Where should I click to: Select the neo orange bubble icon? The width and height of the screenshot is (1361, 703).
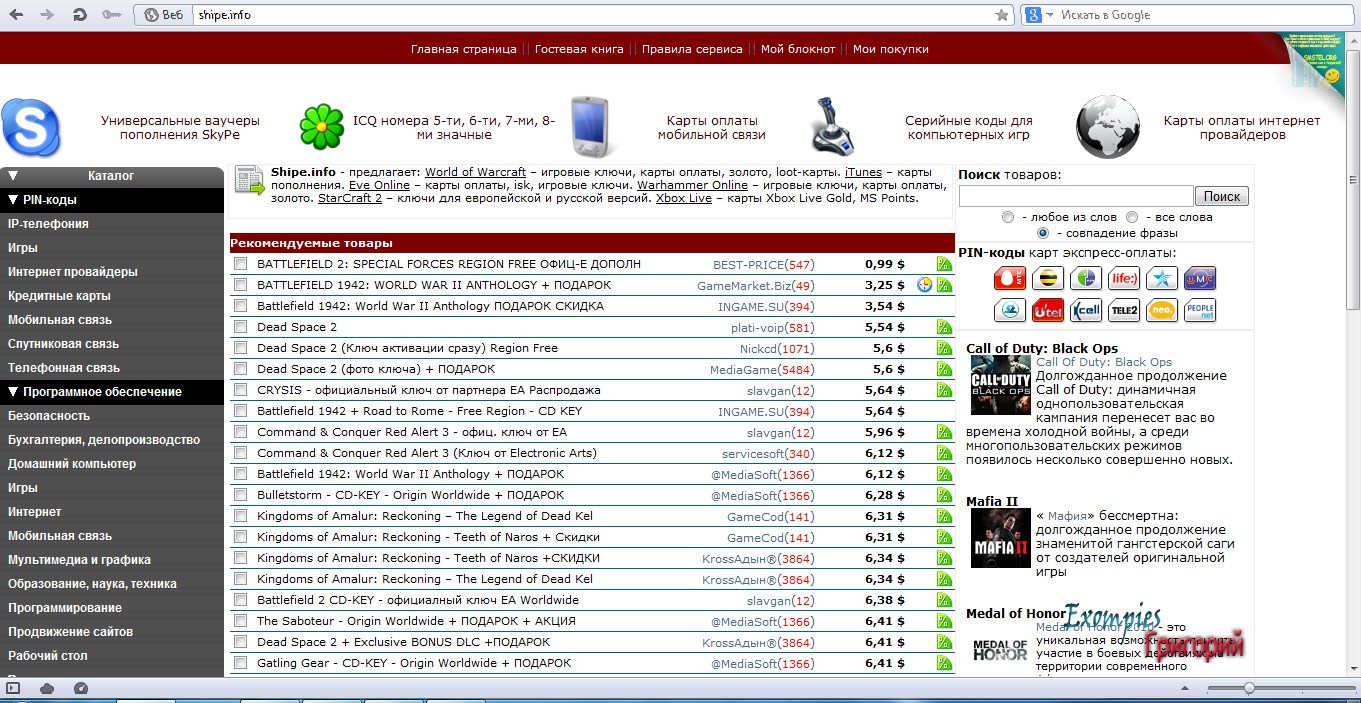click(1162, 310)
